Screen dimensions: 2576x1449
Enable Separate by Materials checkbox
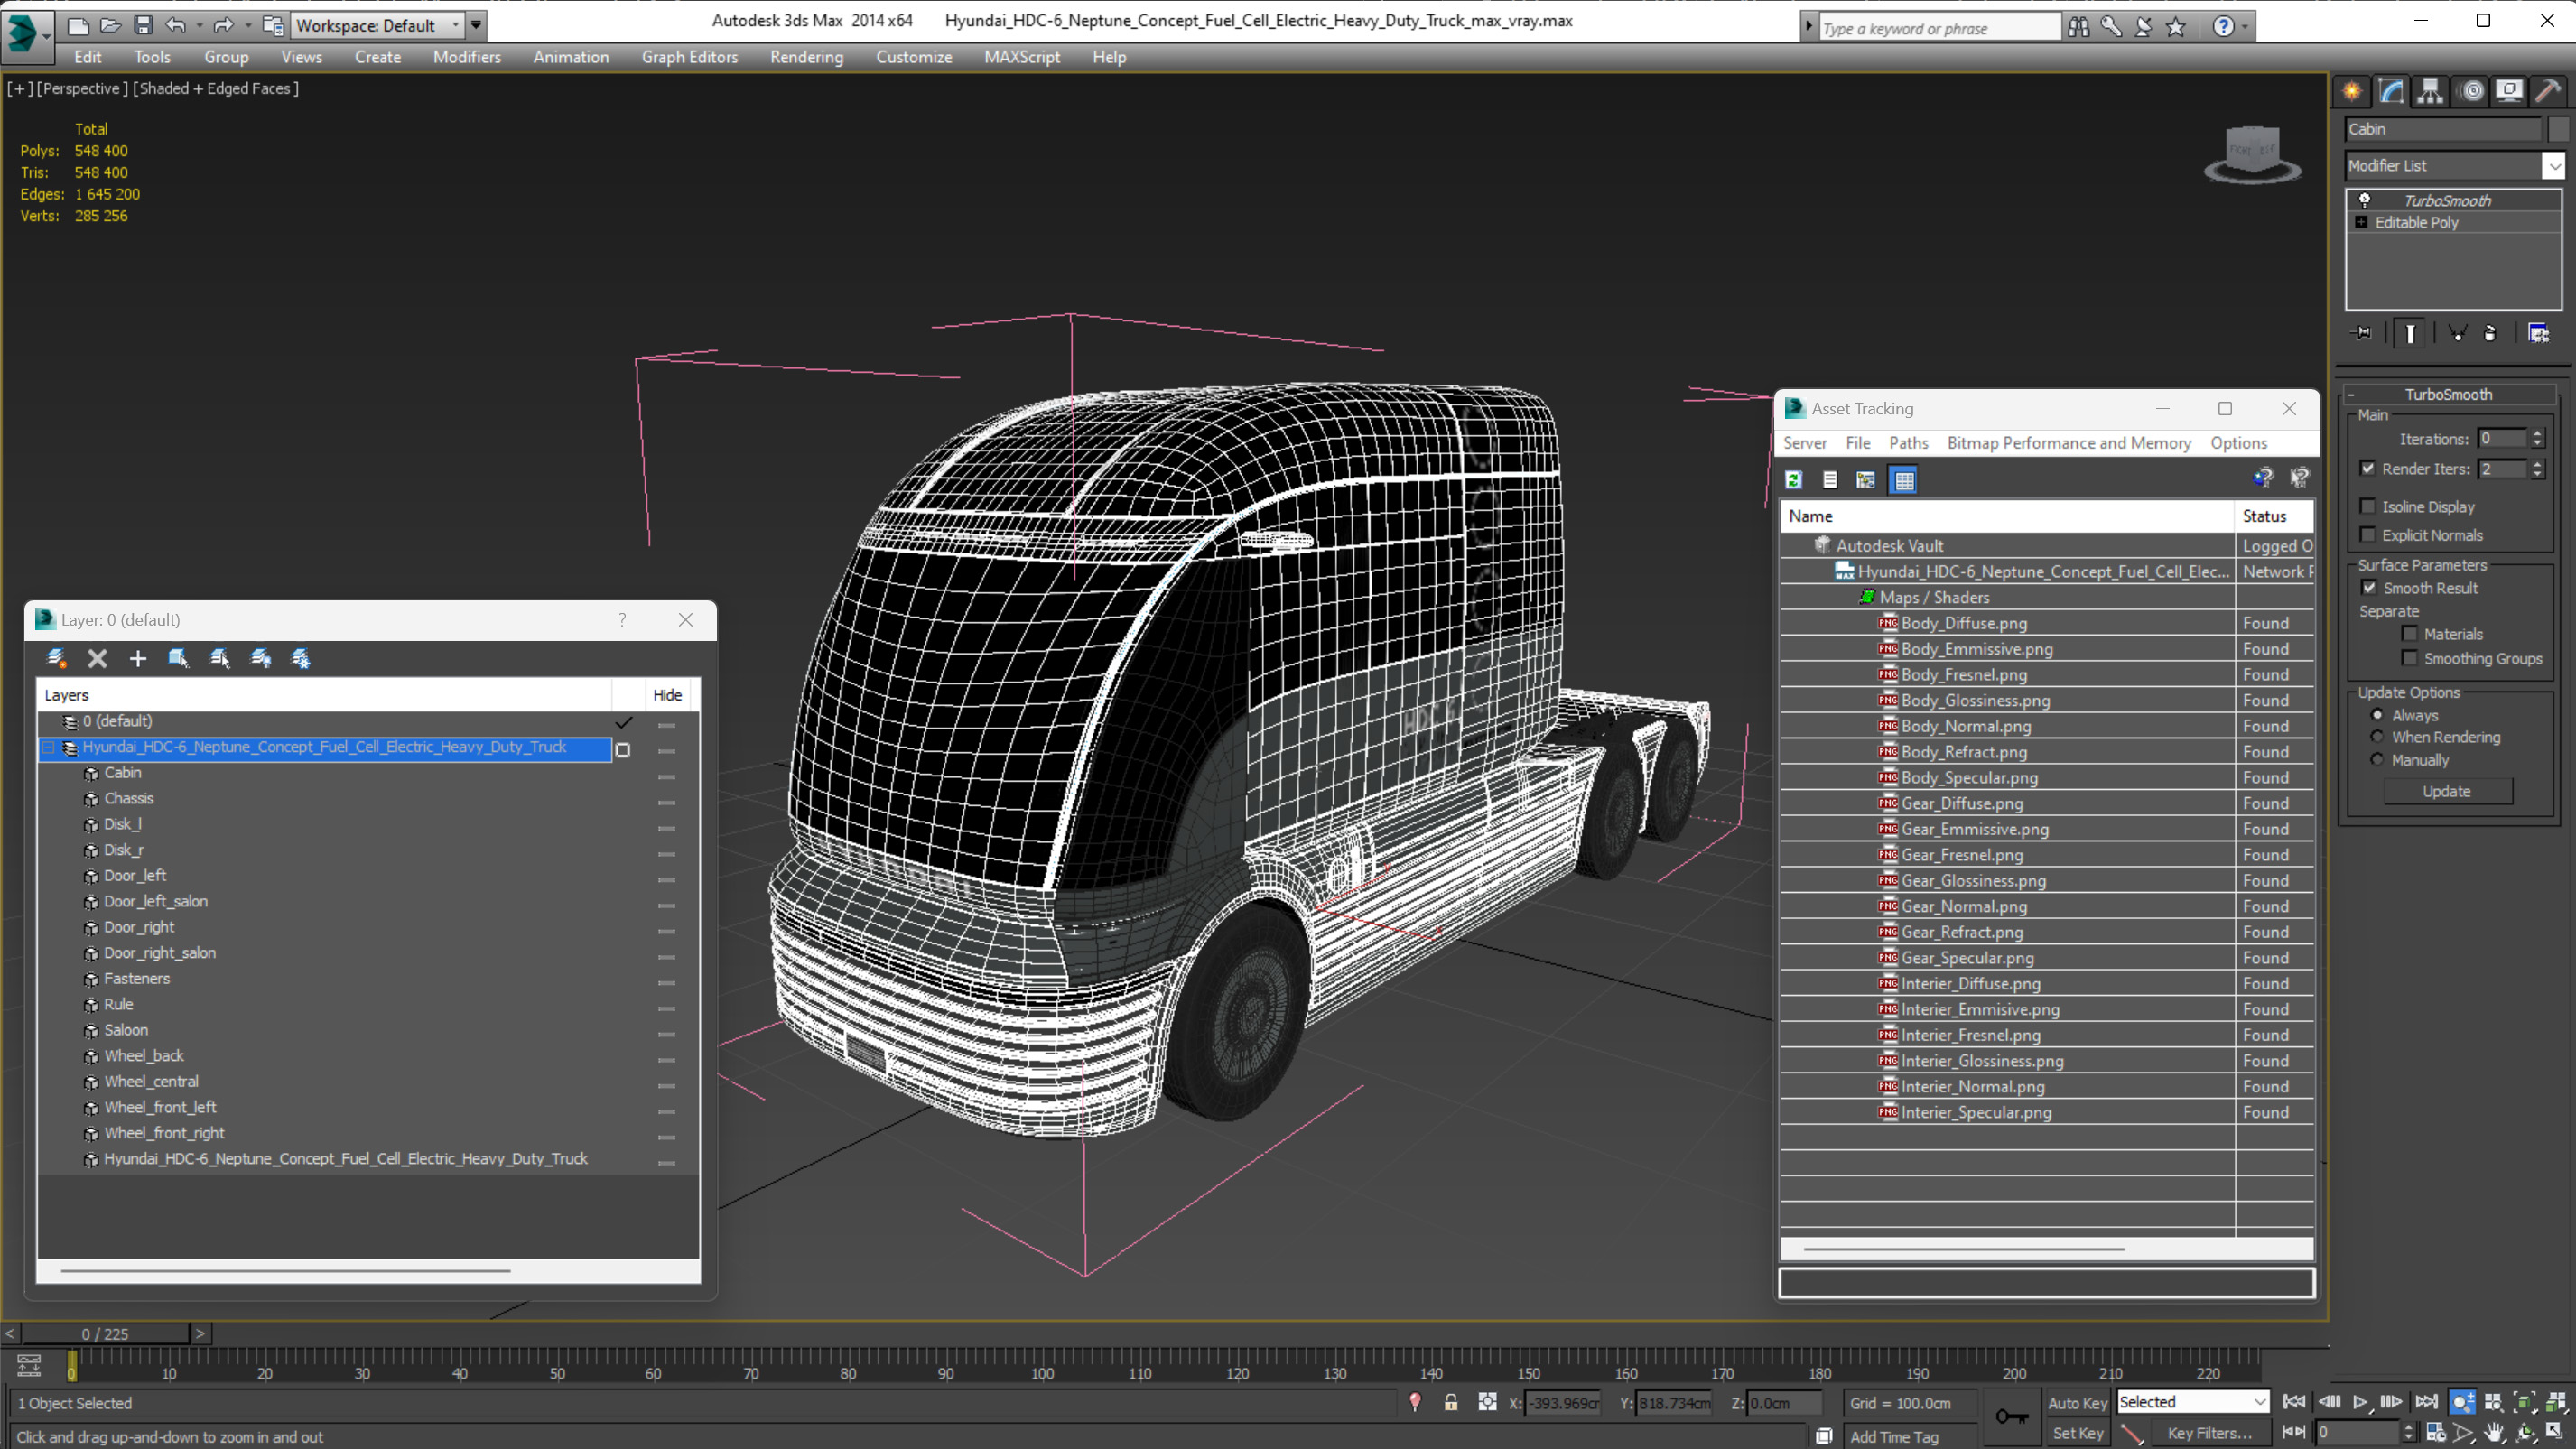point(2410,633)
